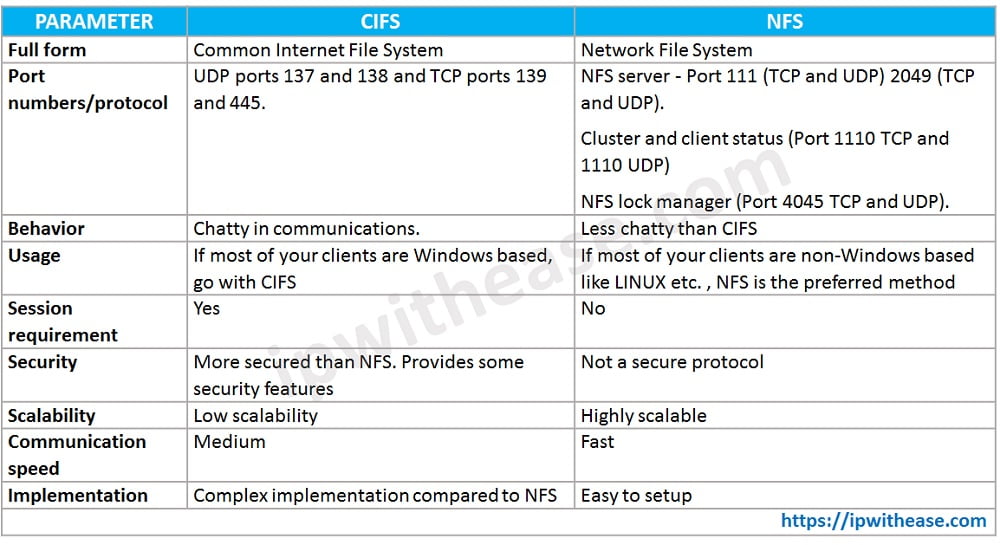
Task: Click the Common Internet File System cell
Action: click(x=317, y=49)
